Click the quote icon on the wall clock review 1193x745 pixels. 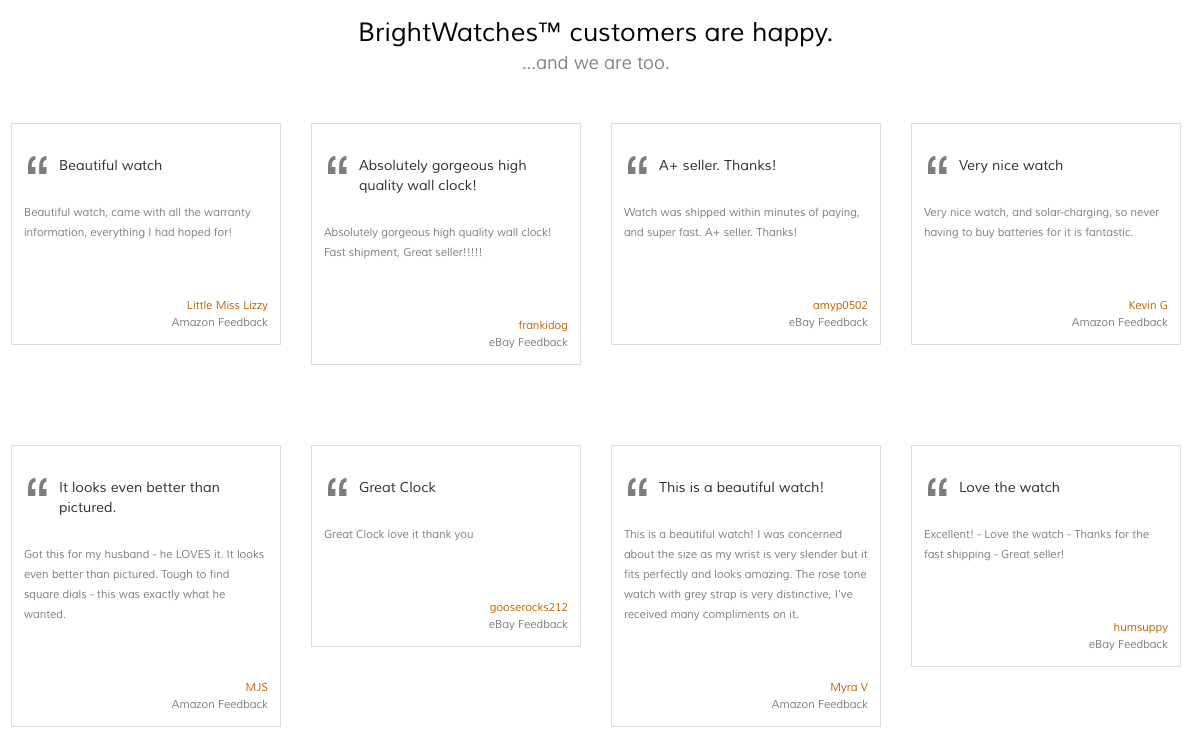pos(337,165)
